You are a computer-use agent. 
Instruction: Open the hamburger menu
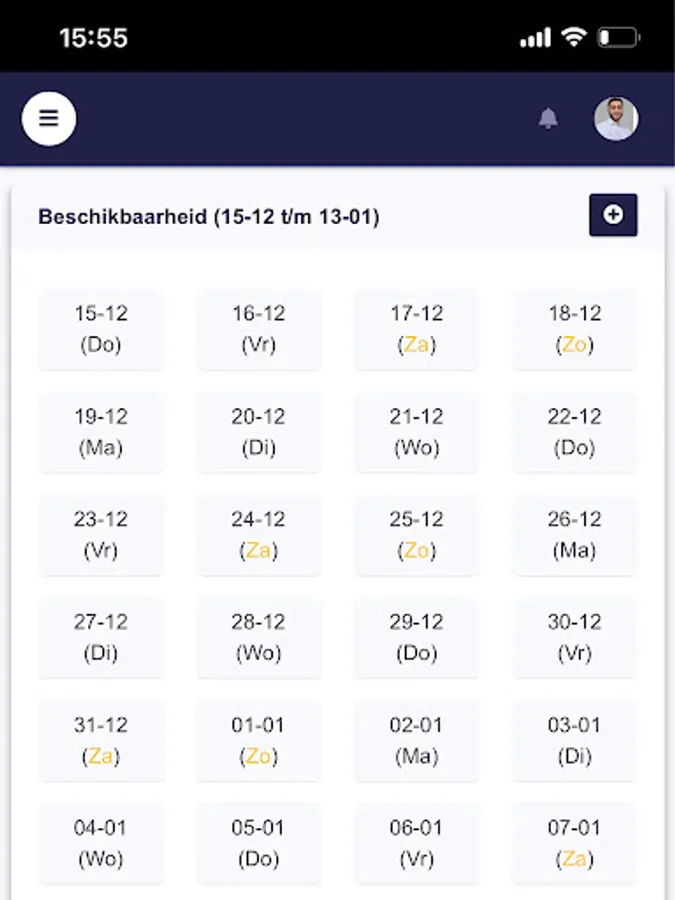[x=49, y=119]
